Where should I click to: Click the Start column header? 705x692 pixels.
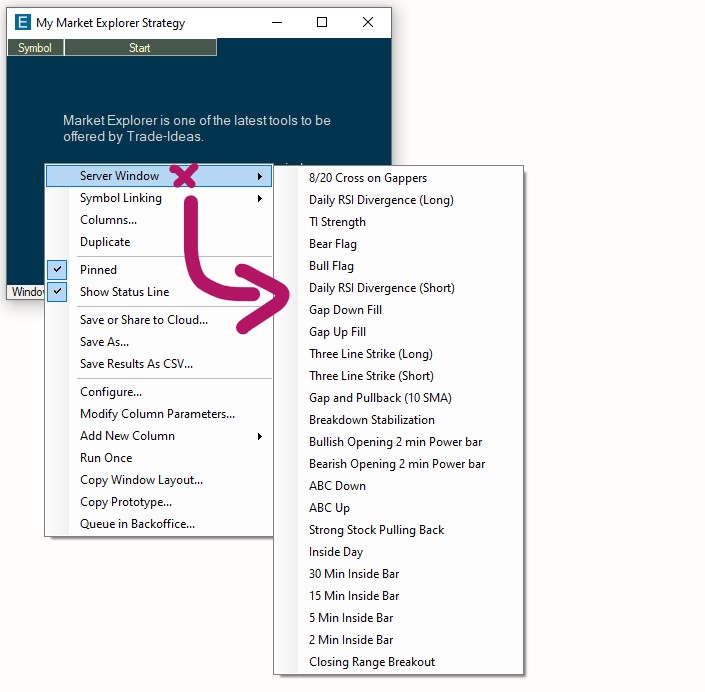coord(140,48)
